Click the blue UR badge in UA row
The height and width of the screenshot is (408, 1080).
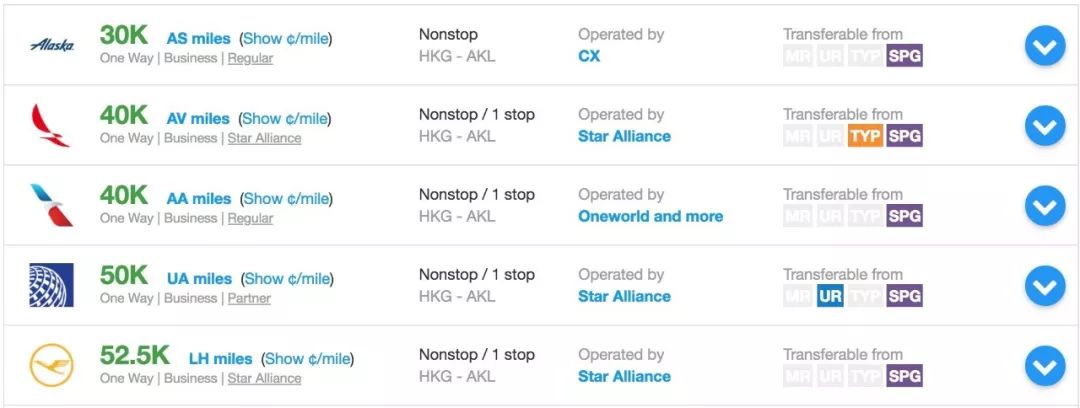point(830,296)
